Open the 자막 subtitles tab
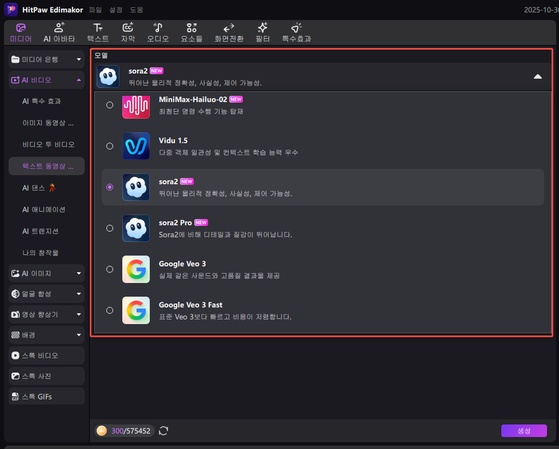The width and height of the screenshot is (559, 449). click(x=128, y=32)
